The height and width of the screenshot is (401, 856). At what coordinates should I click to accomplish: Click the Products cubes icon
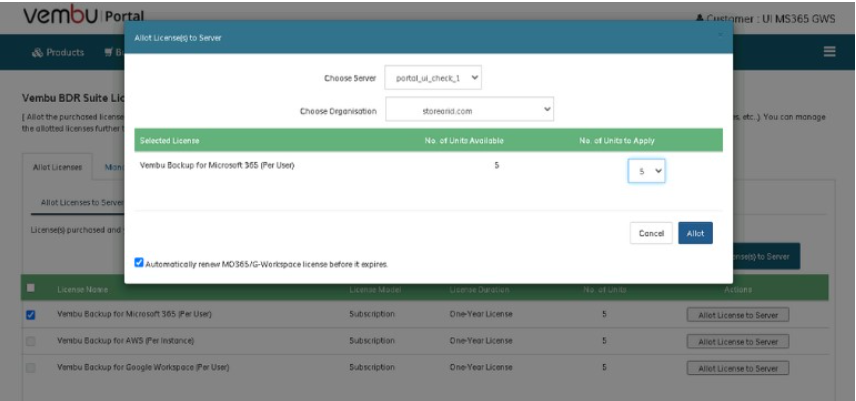click(37, 52)
